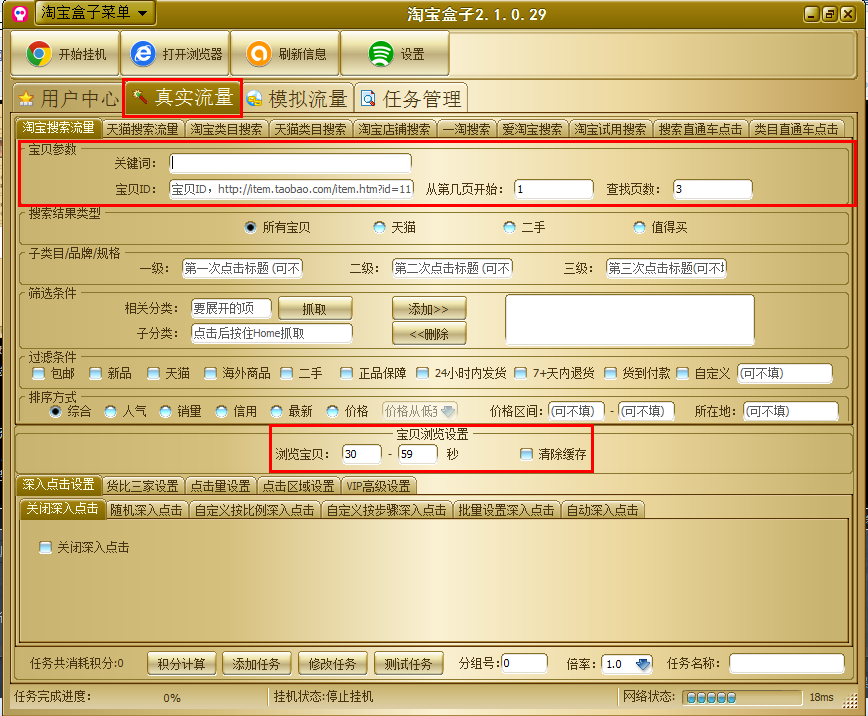Click the Chrome icon for 开始挂机

pos(39,54)
